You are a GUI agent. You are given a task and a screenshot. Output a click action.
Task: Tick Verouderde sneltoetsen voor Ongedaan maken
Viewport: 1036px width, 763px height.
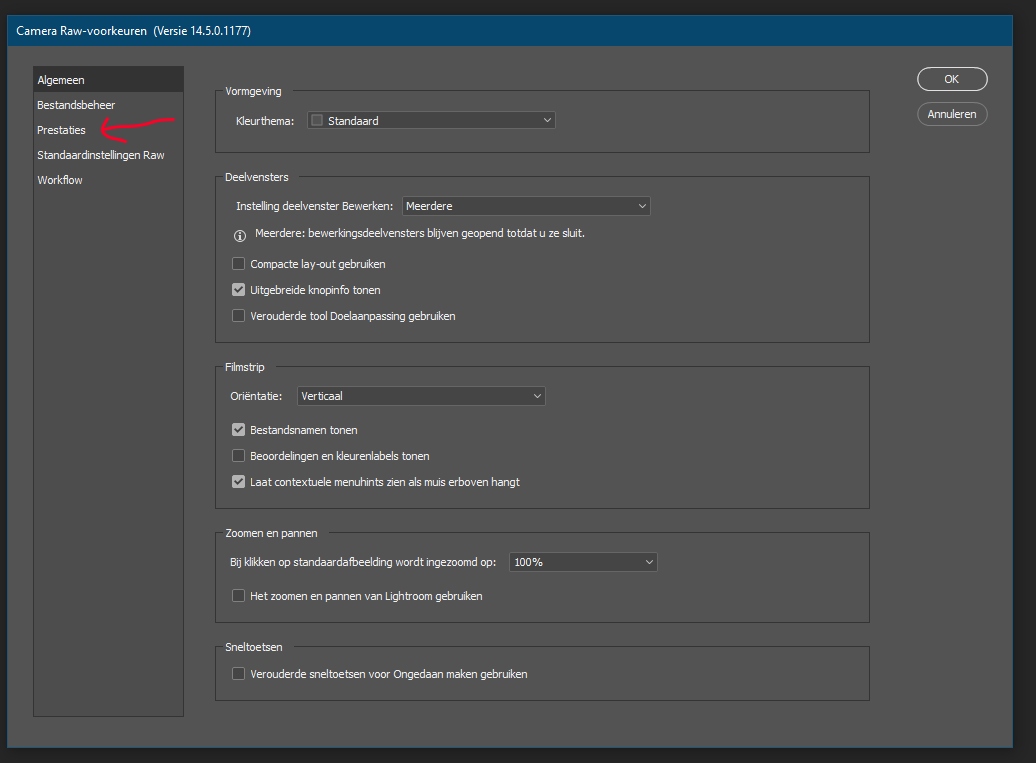tap(239, 674)
